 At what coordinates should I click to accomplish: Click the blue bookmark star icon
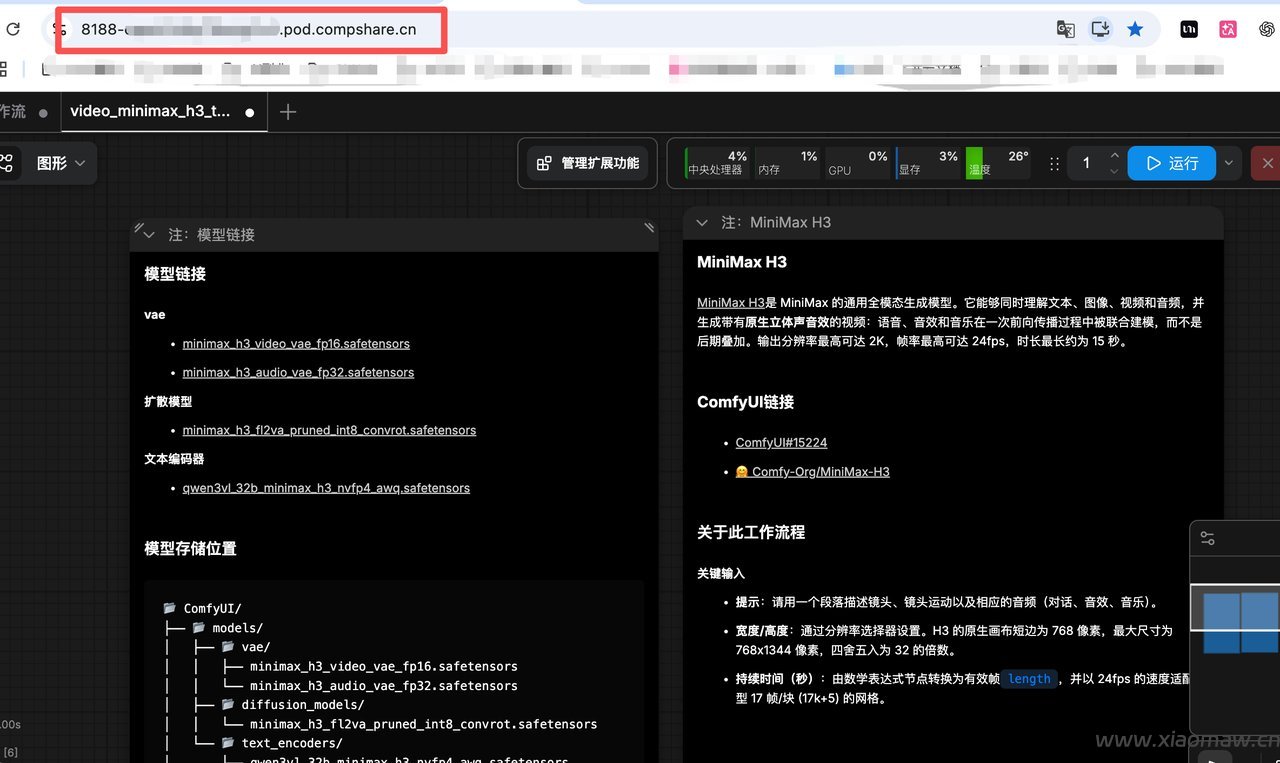point(1135,29)
